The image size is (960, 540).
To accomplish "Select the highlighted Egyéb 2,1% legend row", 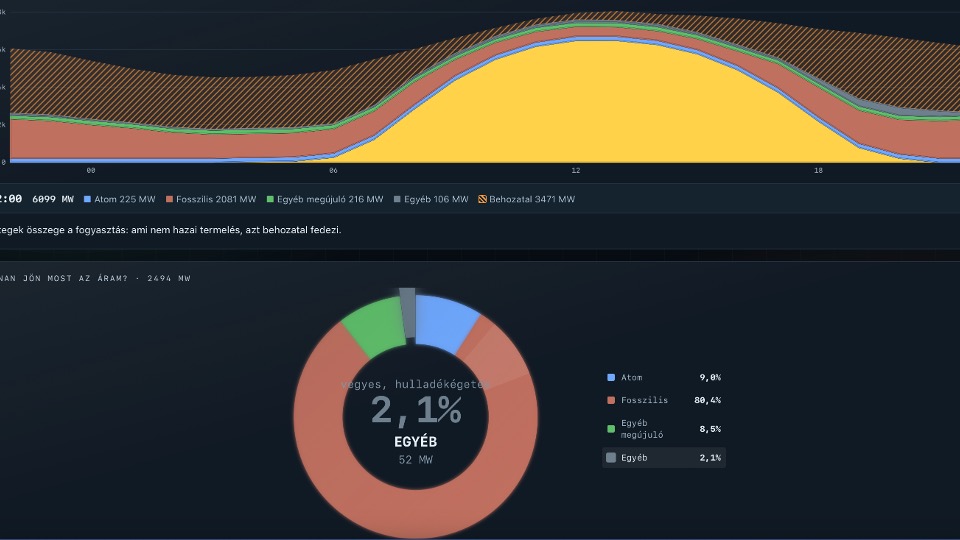I will coord(664,457).
